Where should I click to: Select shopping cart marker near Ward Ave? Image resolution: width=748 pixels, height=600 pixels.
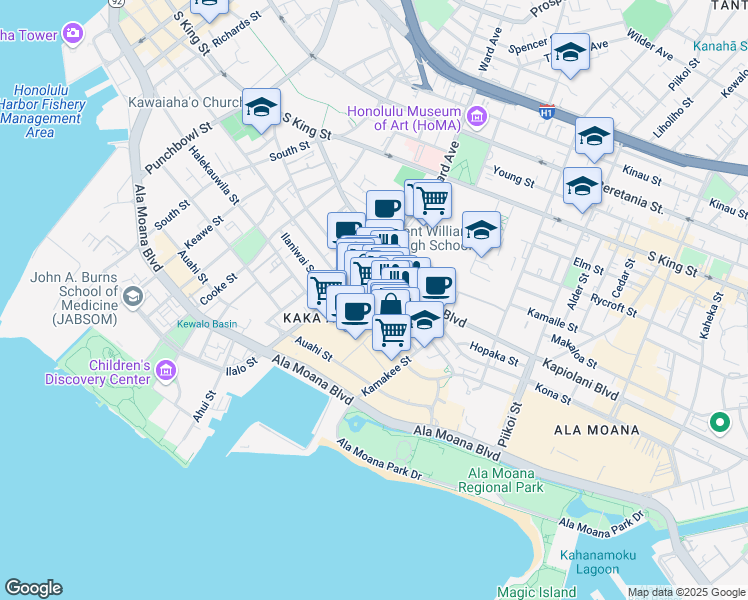pos(433,201)
